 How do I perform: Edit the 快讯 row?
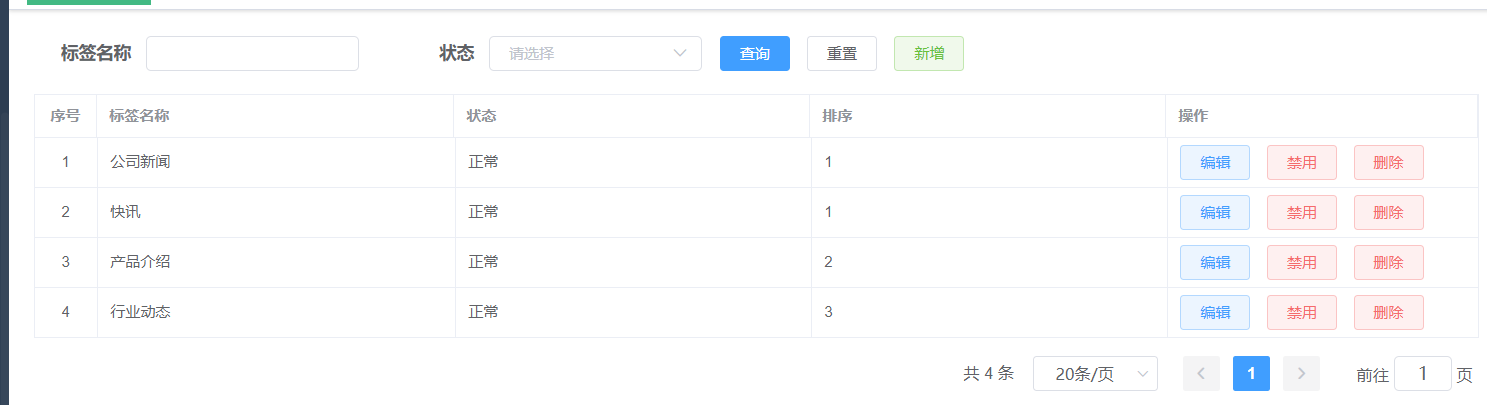coord(1214,213)
